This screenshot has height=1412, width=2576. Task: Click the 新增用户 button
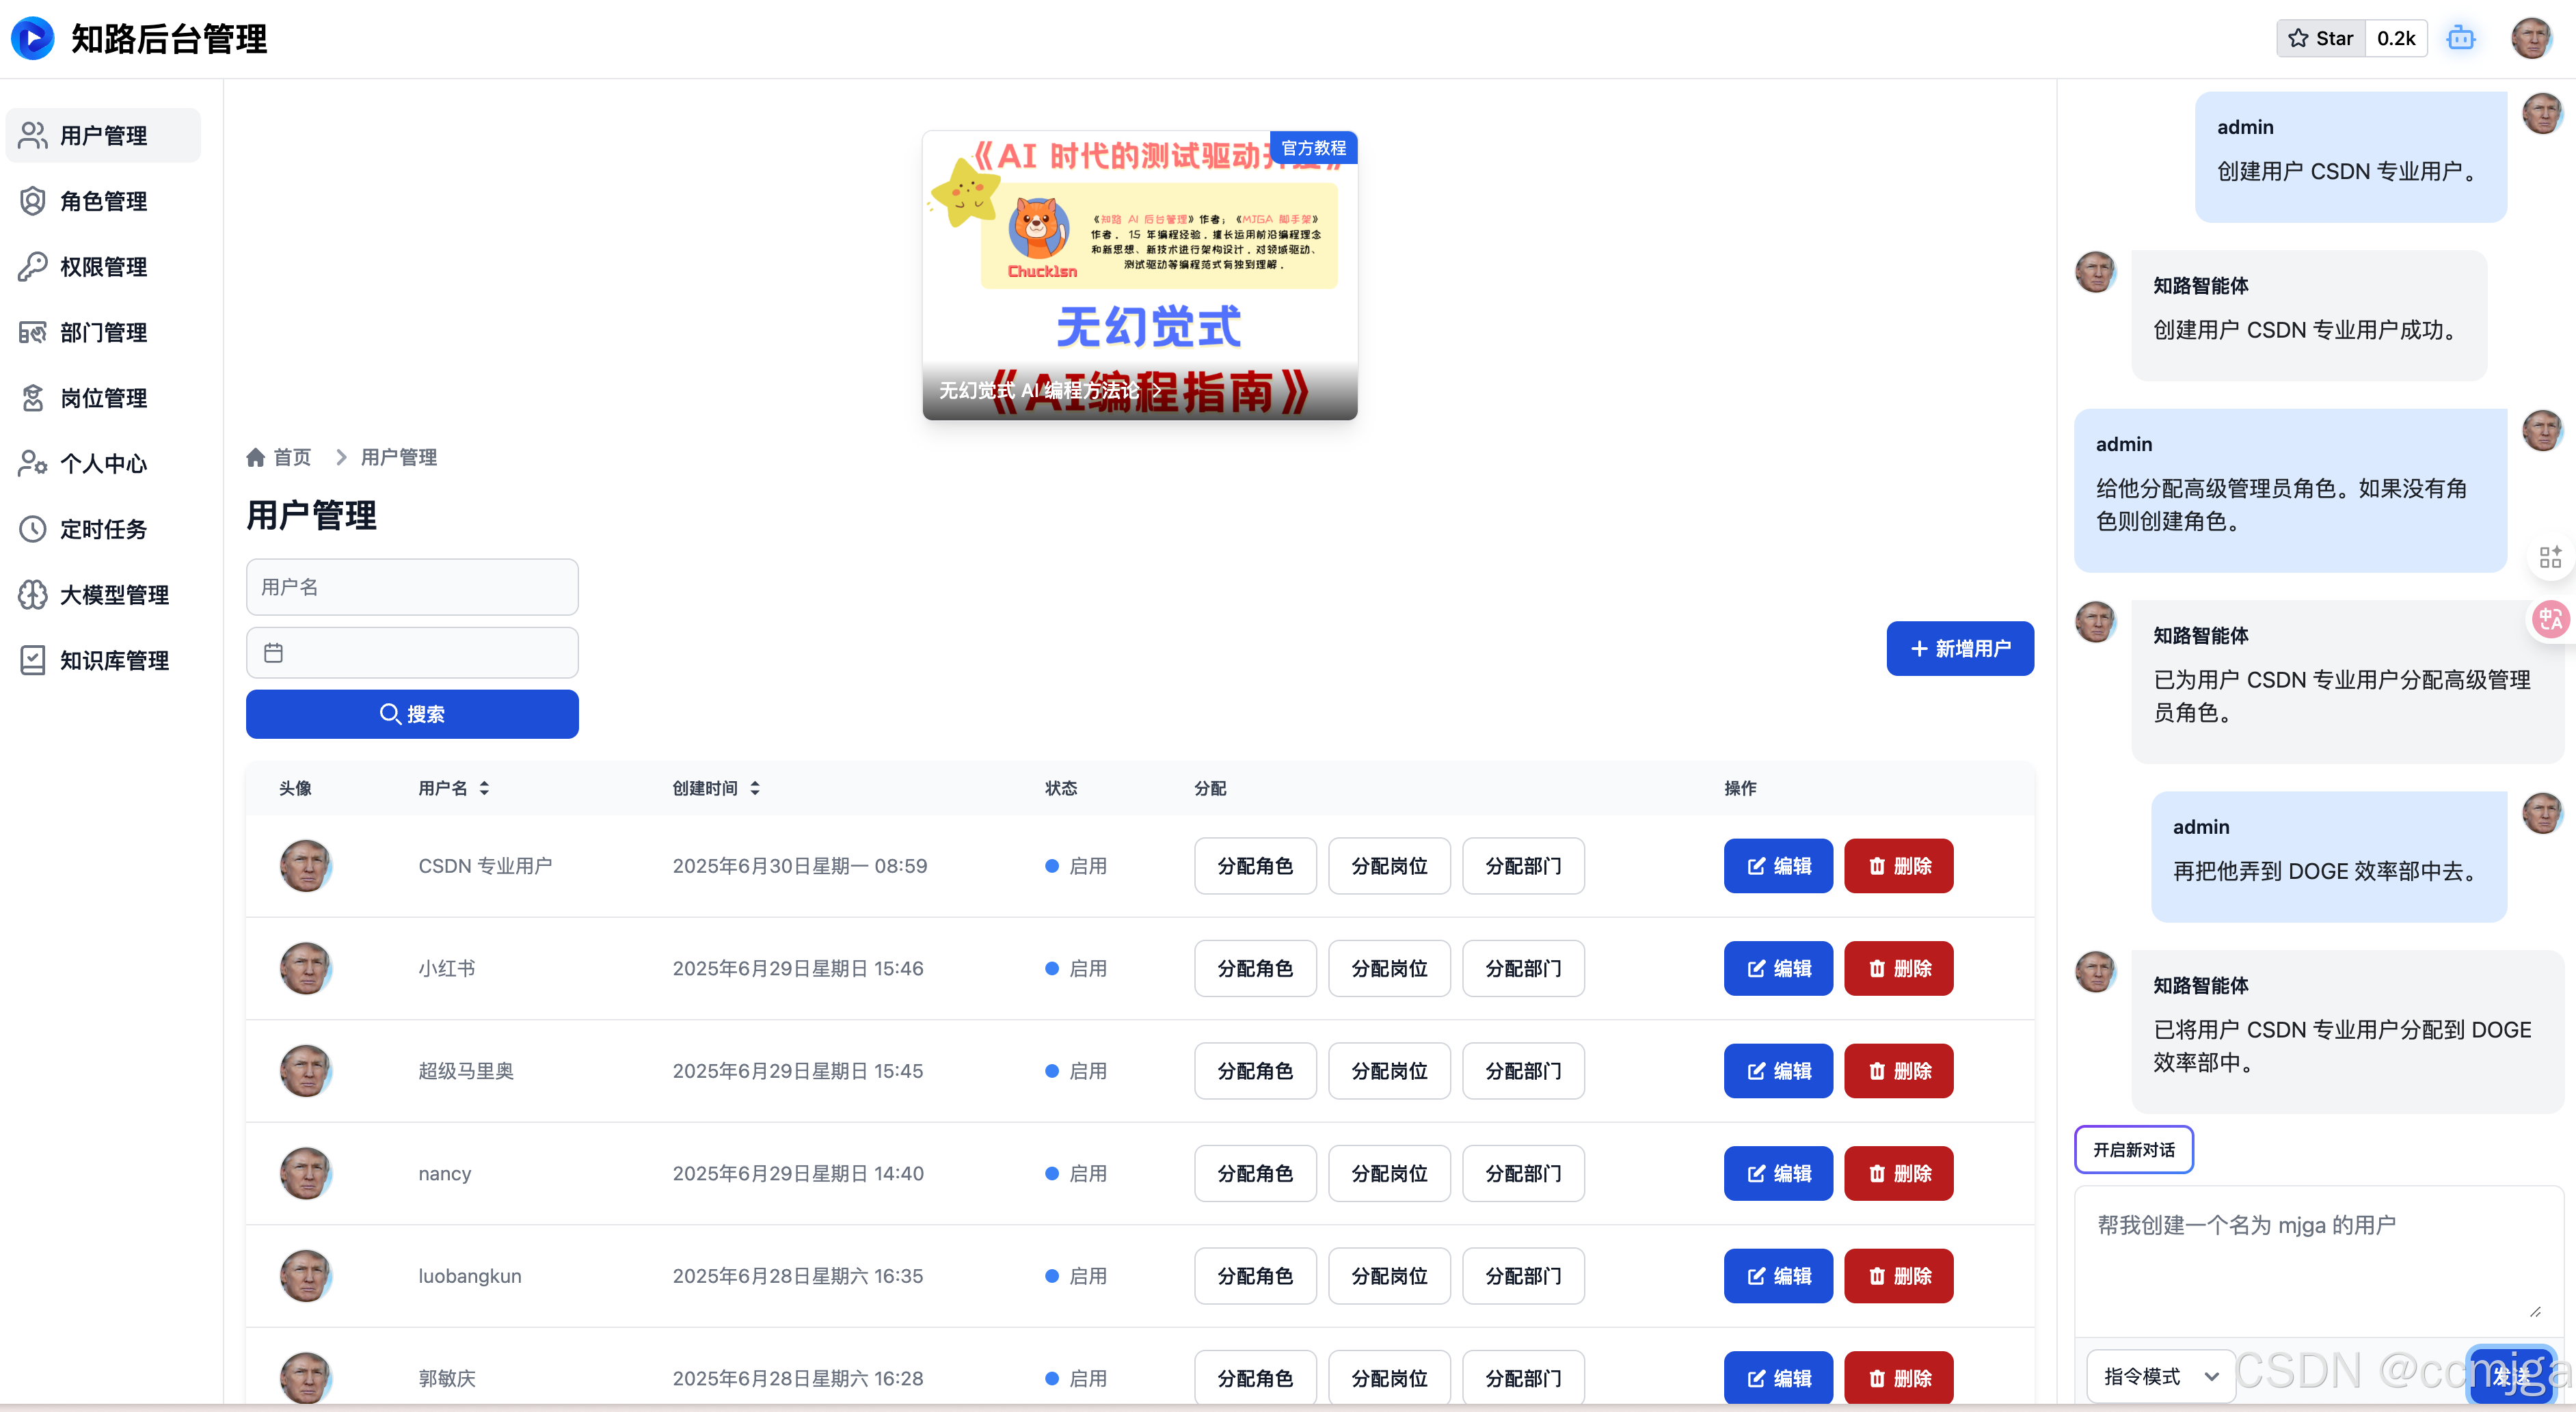(1960, 648)
